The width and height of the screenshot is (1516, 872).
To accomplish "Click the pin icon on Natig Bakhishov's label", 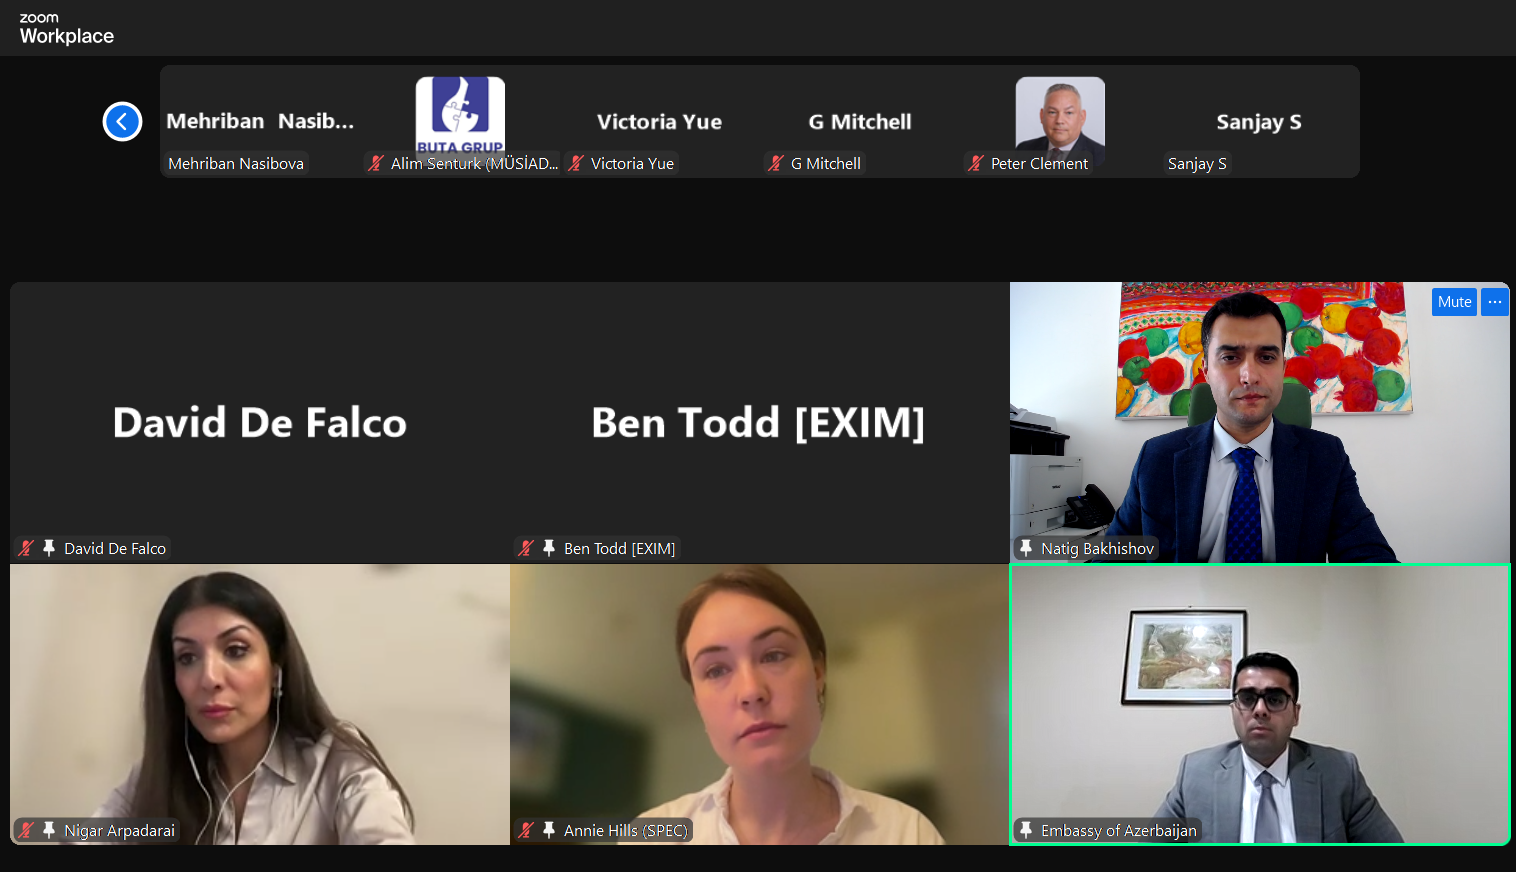I will (1025, 548).
